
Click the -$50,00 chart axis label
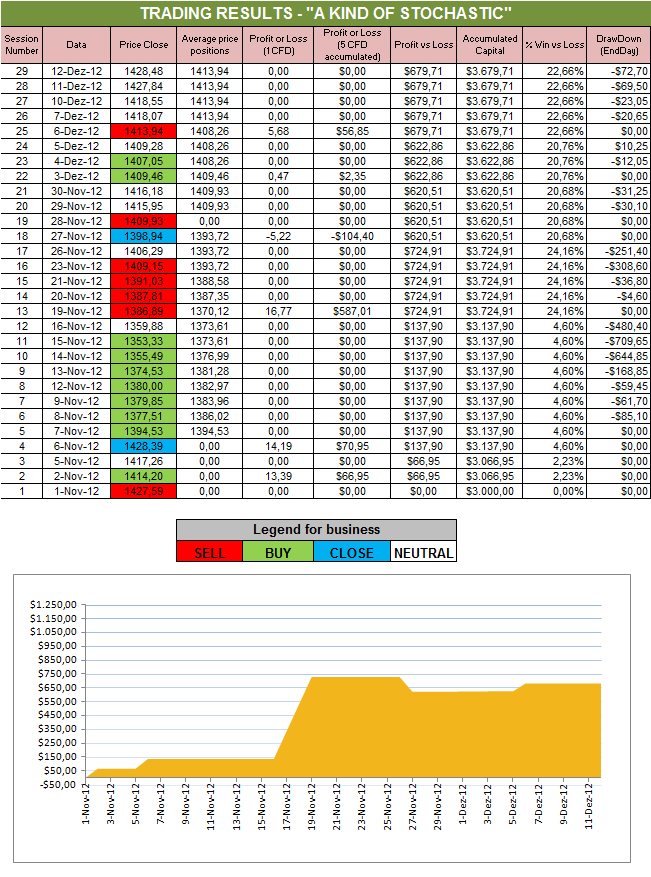click(x=58, y=784)
